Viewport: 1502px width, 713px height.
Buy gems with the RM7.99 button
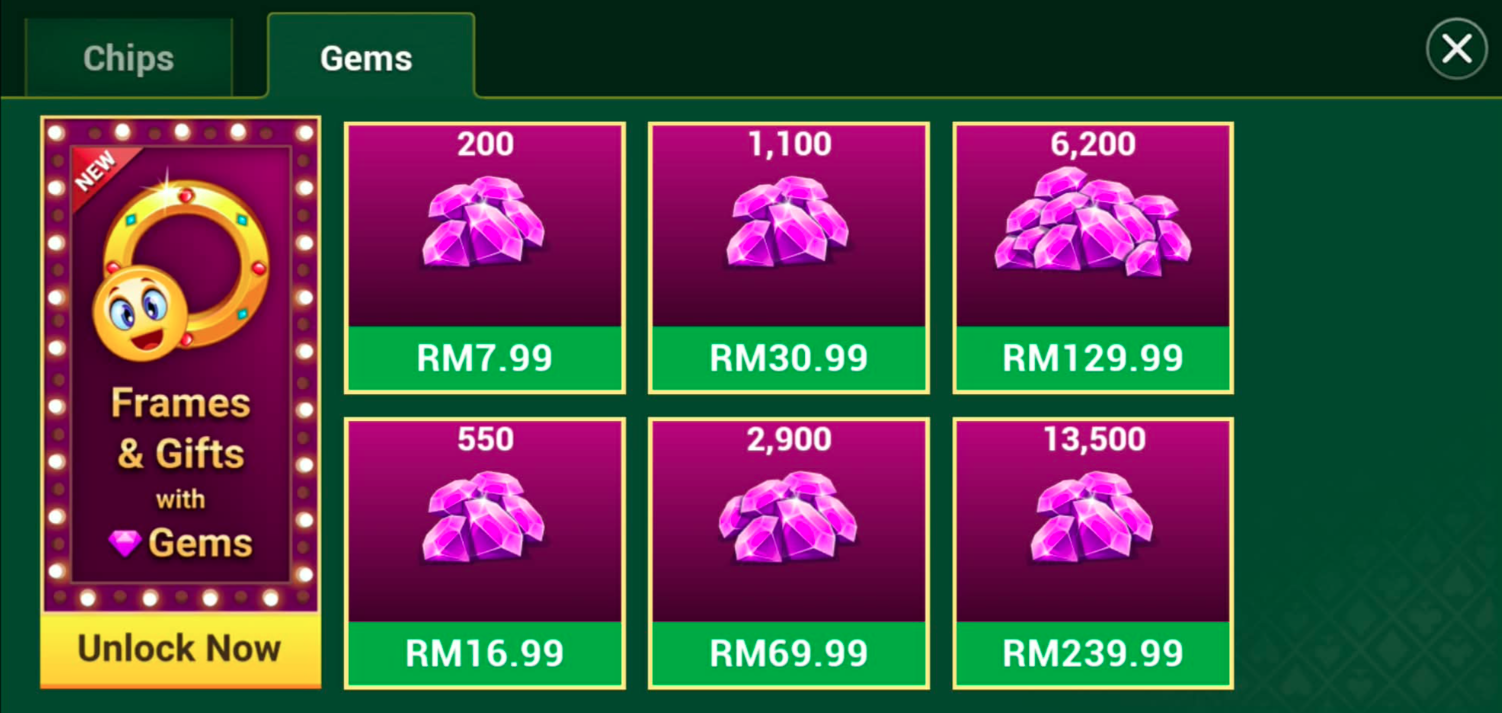click(x=485, y=358)
